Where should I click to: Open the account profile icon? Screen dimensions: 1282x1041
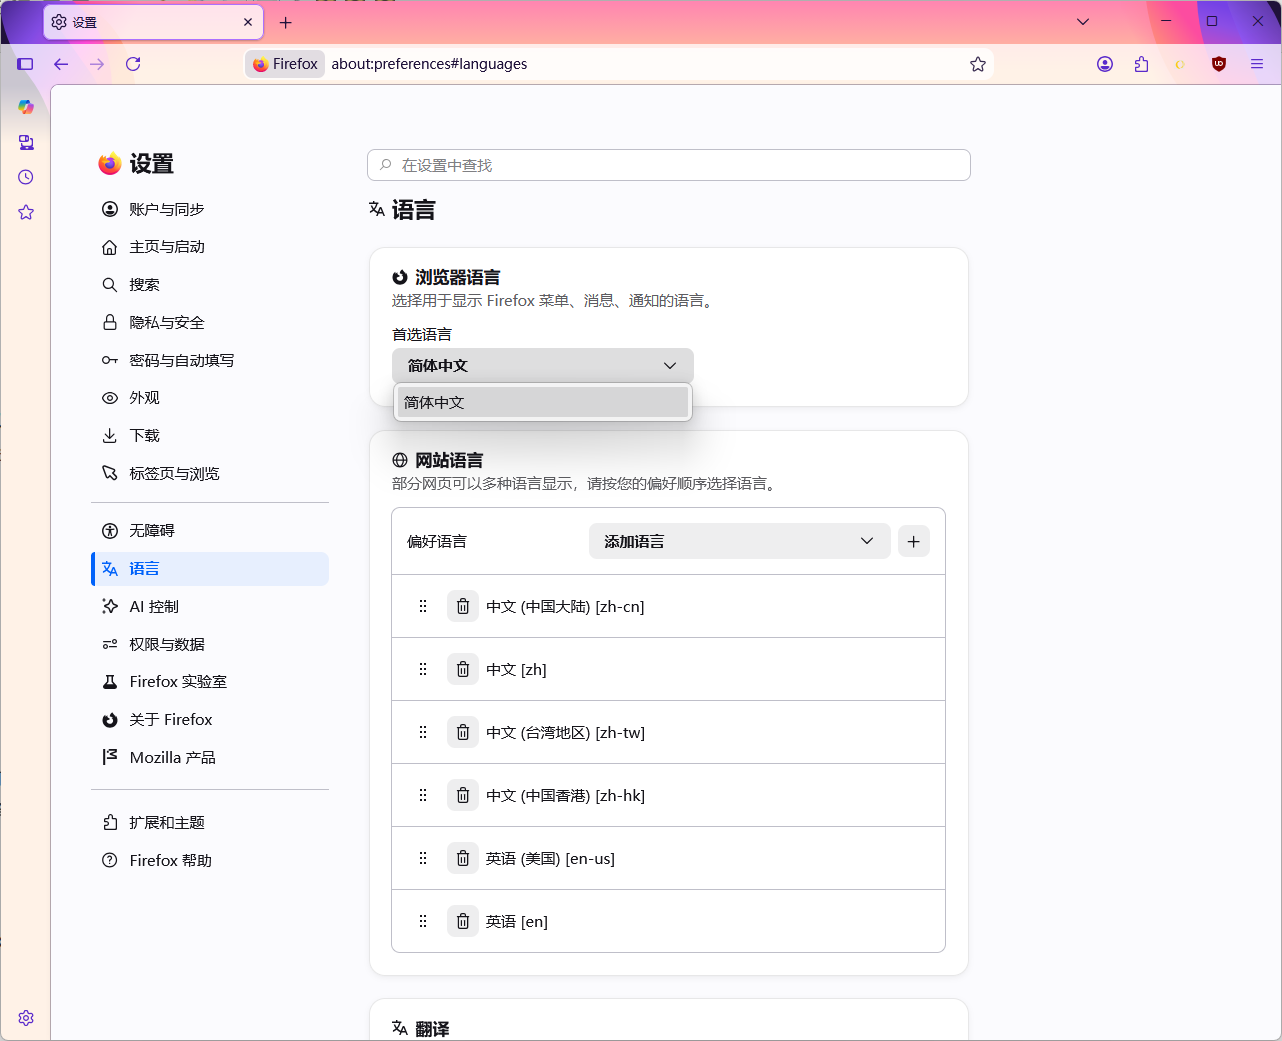pyautogui.click(x=1105, y=64)
